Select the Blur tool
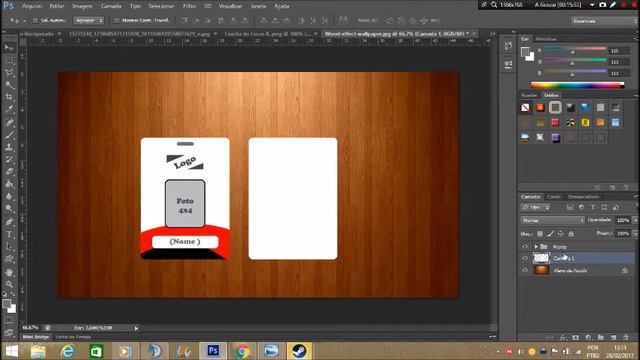640x360 pixels. (9, 196)
